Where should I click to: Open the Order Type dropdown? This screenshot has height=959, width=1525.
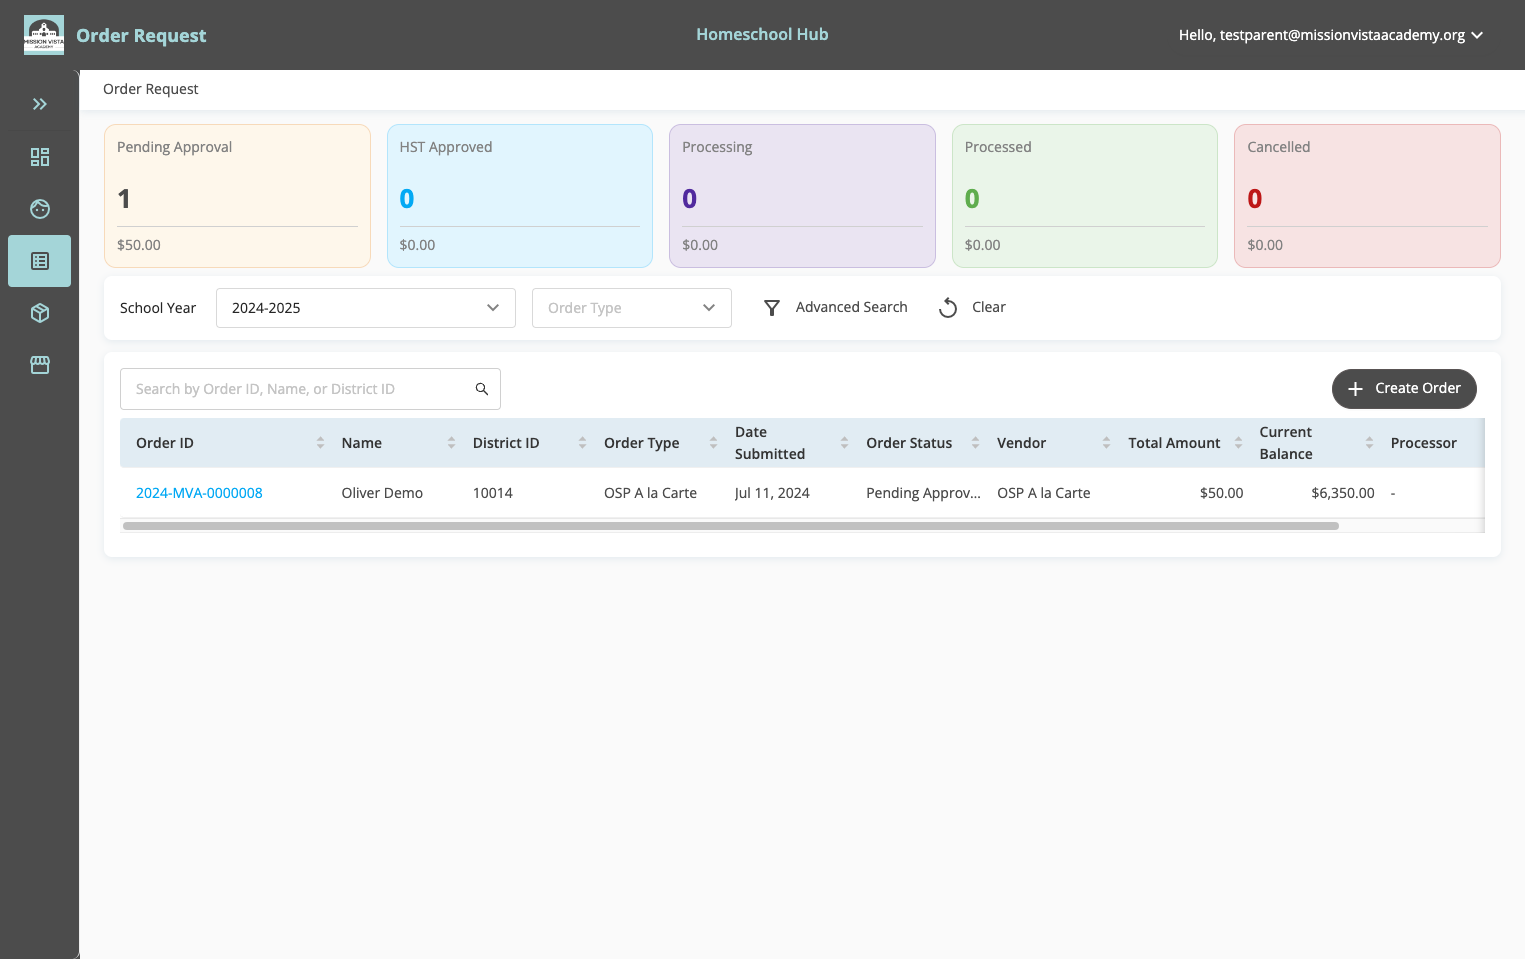632,308
